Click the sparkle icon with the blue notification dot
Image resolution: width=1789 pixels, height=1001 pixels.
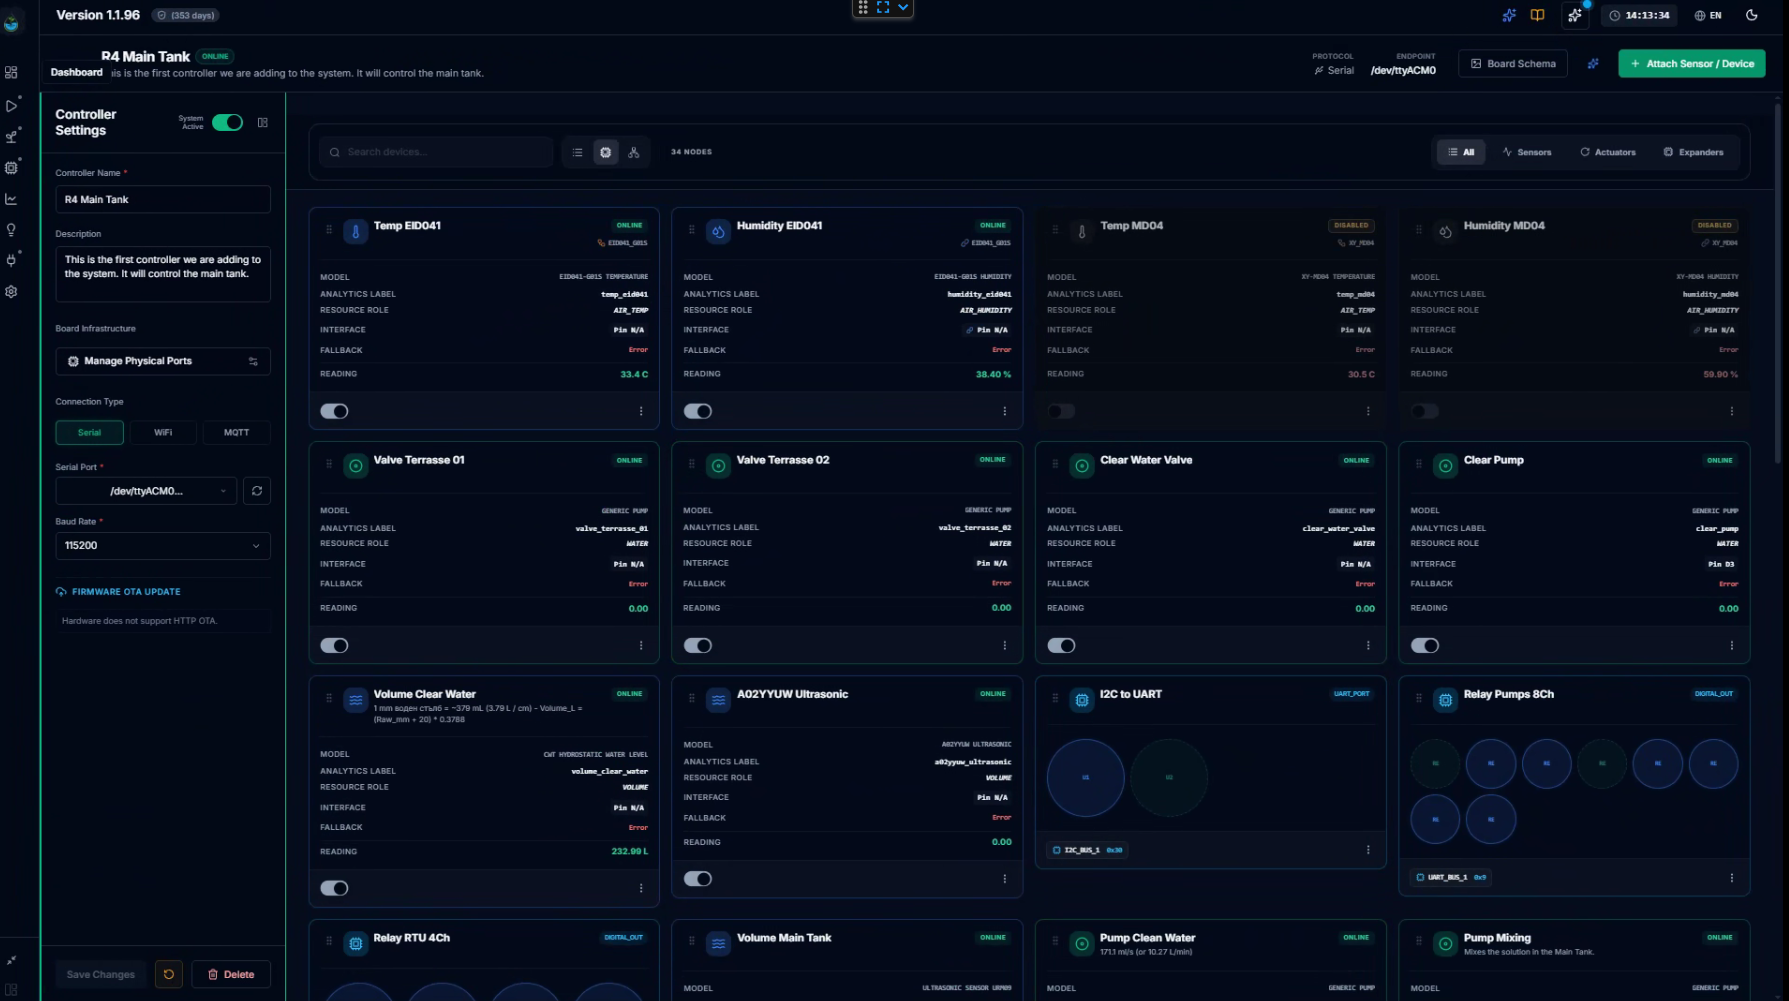pyautogui.click(x=1575, y=15)
